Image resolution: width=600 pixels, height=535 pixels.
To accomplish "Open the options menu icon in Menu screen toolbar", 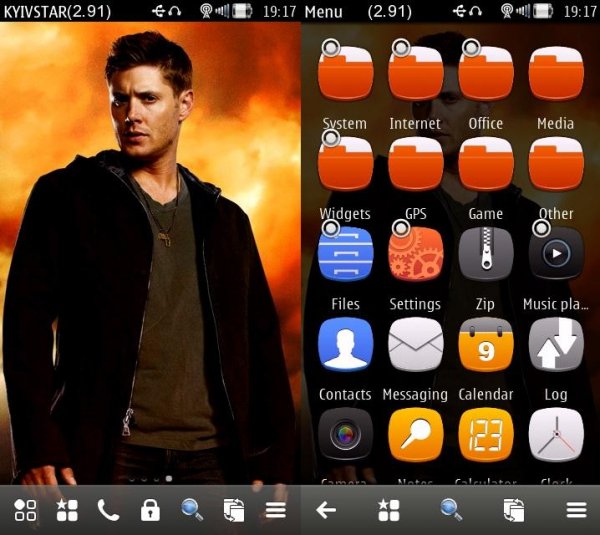I will click(x=577, y=510).
